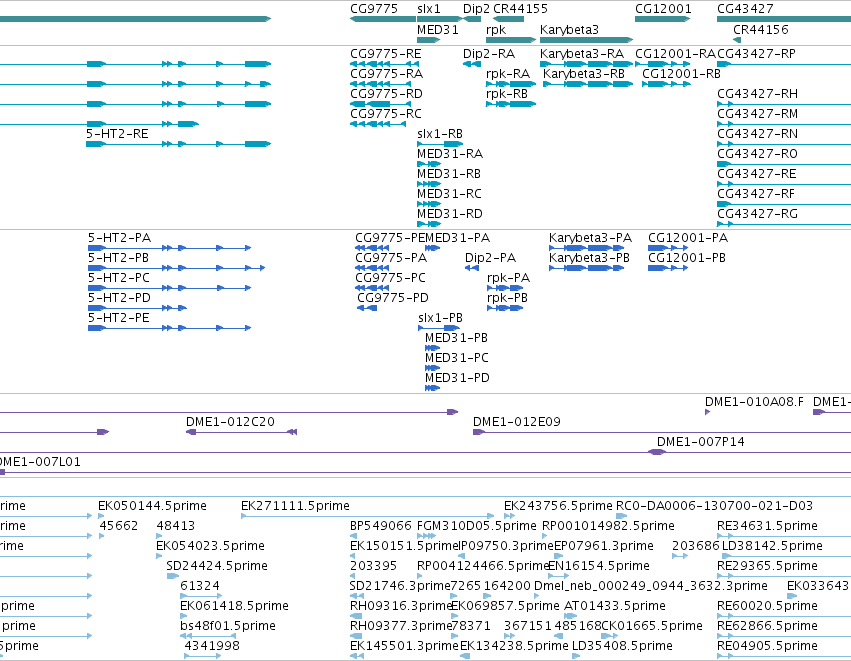The image size is (851, 661).
Task: Click protein 5-HT2-PA
Action: 119,238
